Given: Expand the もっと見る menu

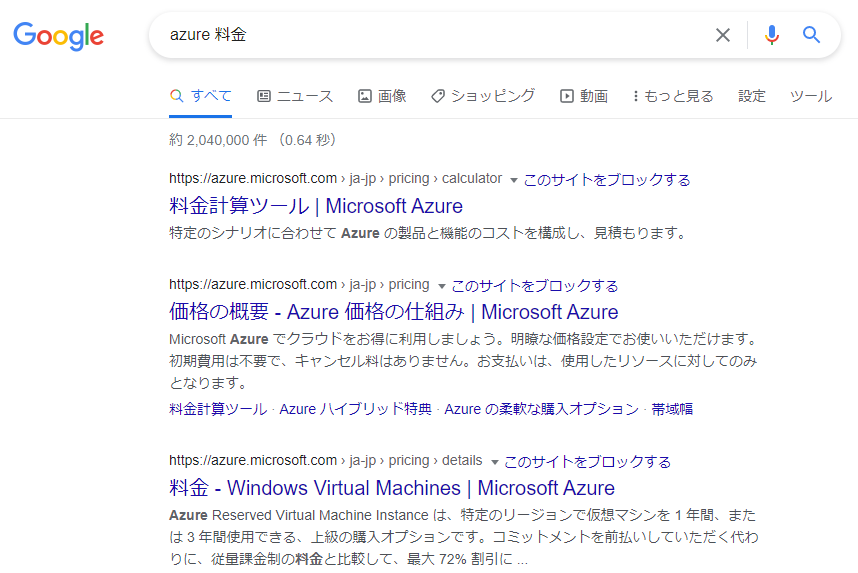Looking at the screenshot, I should tap(673, 96).
